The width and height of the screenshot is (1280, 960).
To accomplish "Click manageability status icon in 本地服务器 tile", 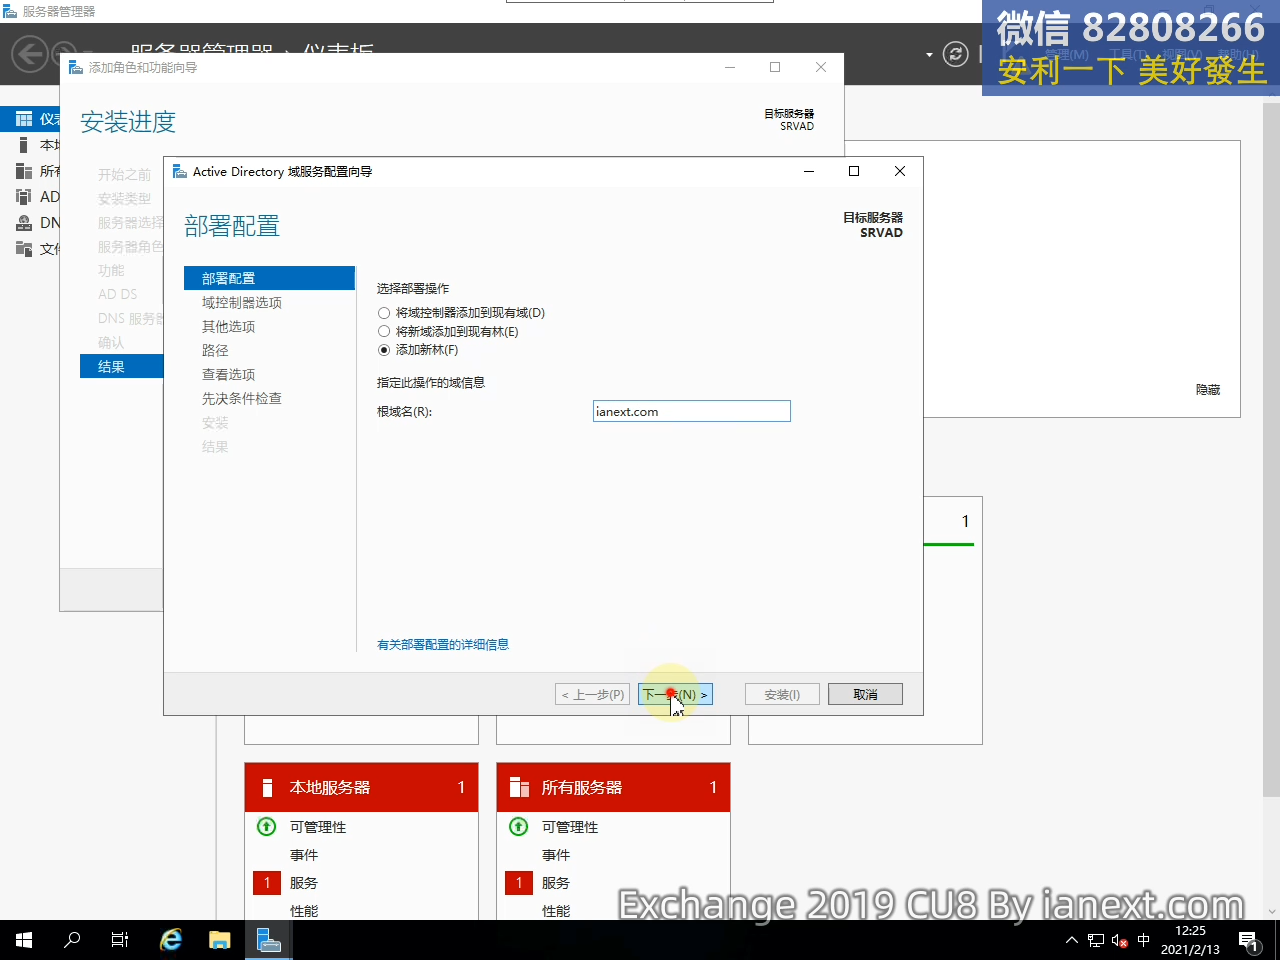I will [x=266, y=827].
